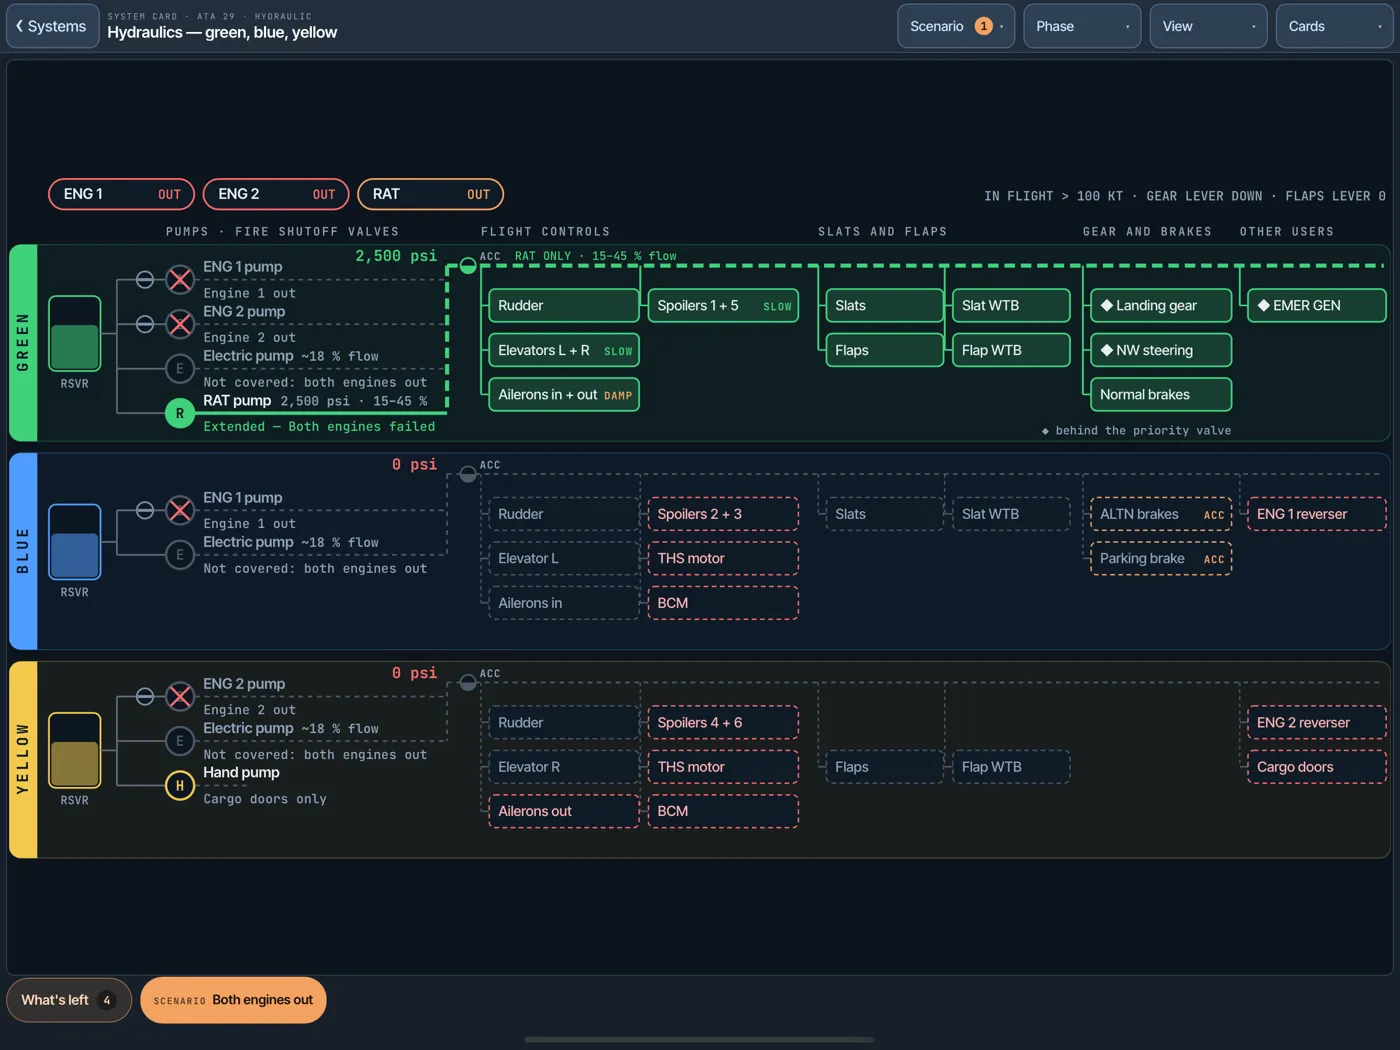Click the green ENG 1 pump crossed-out icon
Screen dimensions: 1400x1050
click(x=180, y=280)
